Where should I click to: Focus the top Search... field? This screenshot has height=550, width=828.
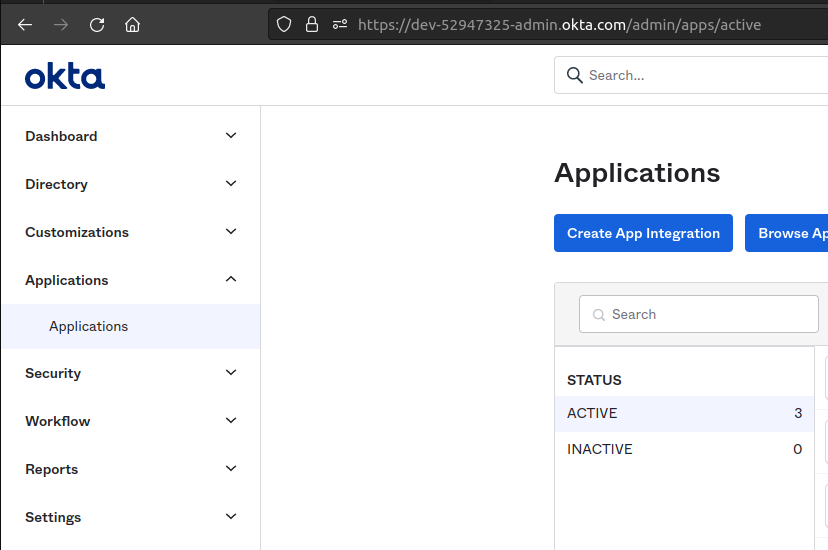pyautogui.click(x=691, y=75)
